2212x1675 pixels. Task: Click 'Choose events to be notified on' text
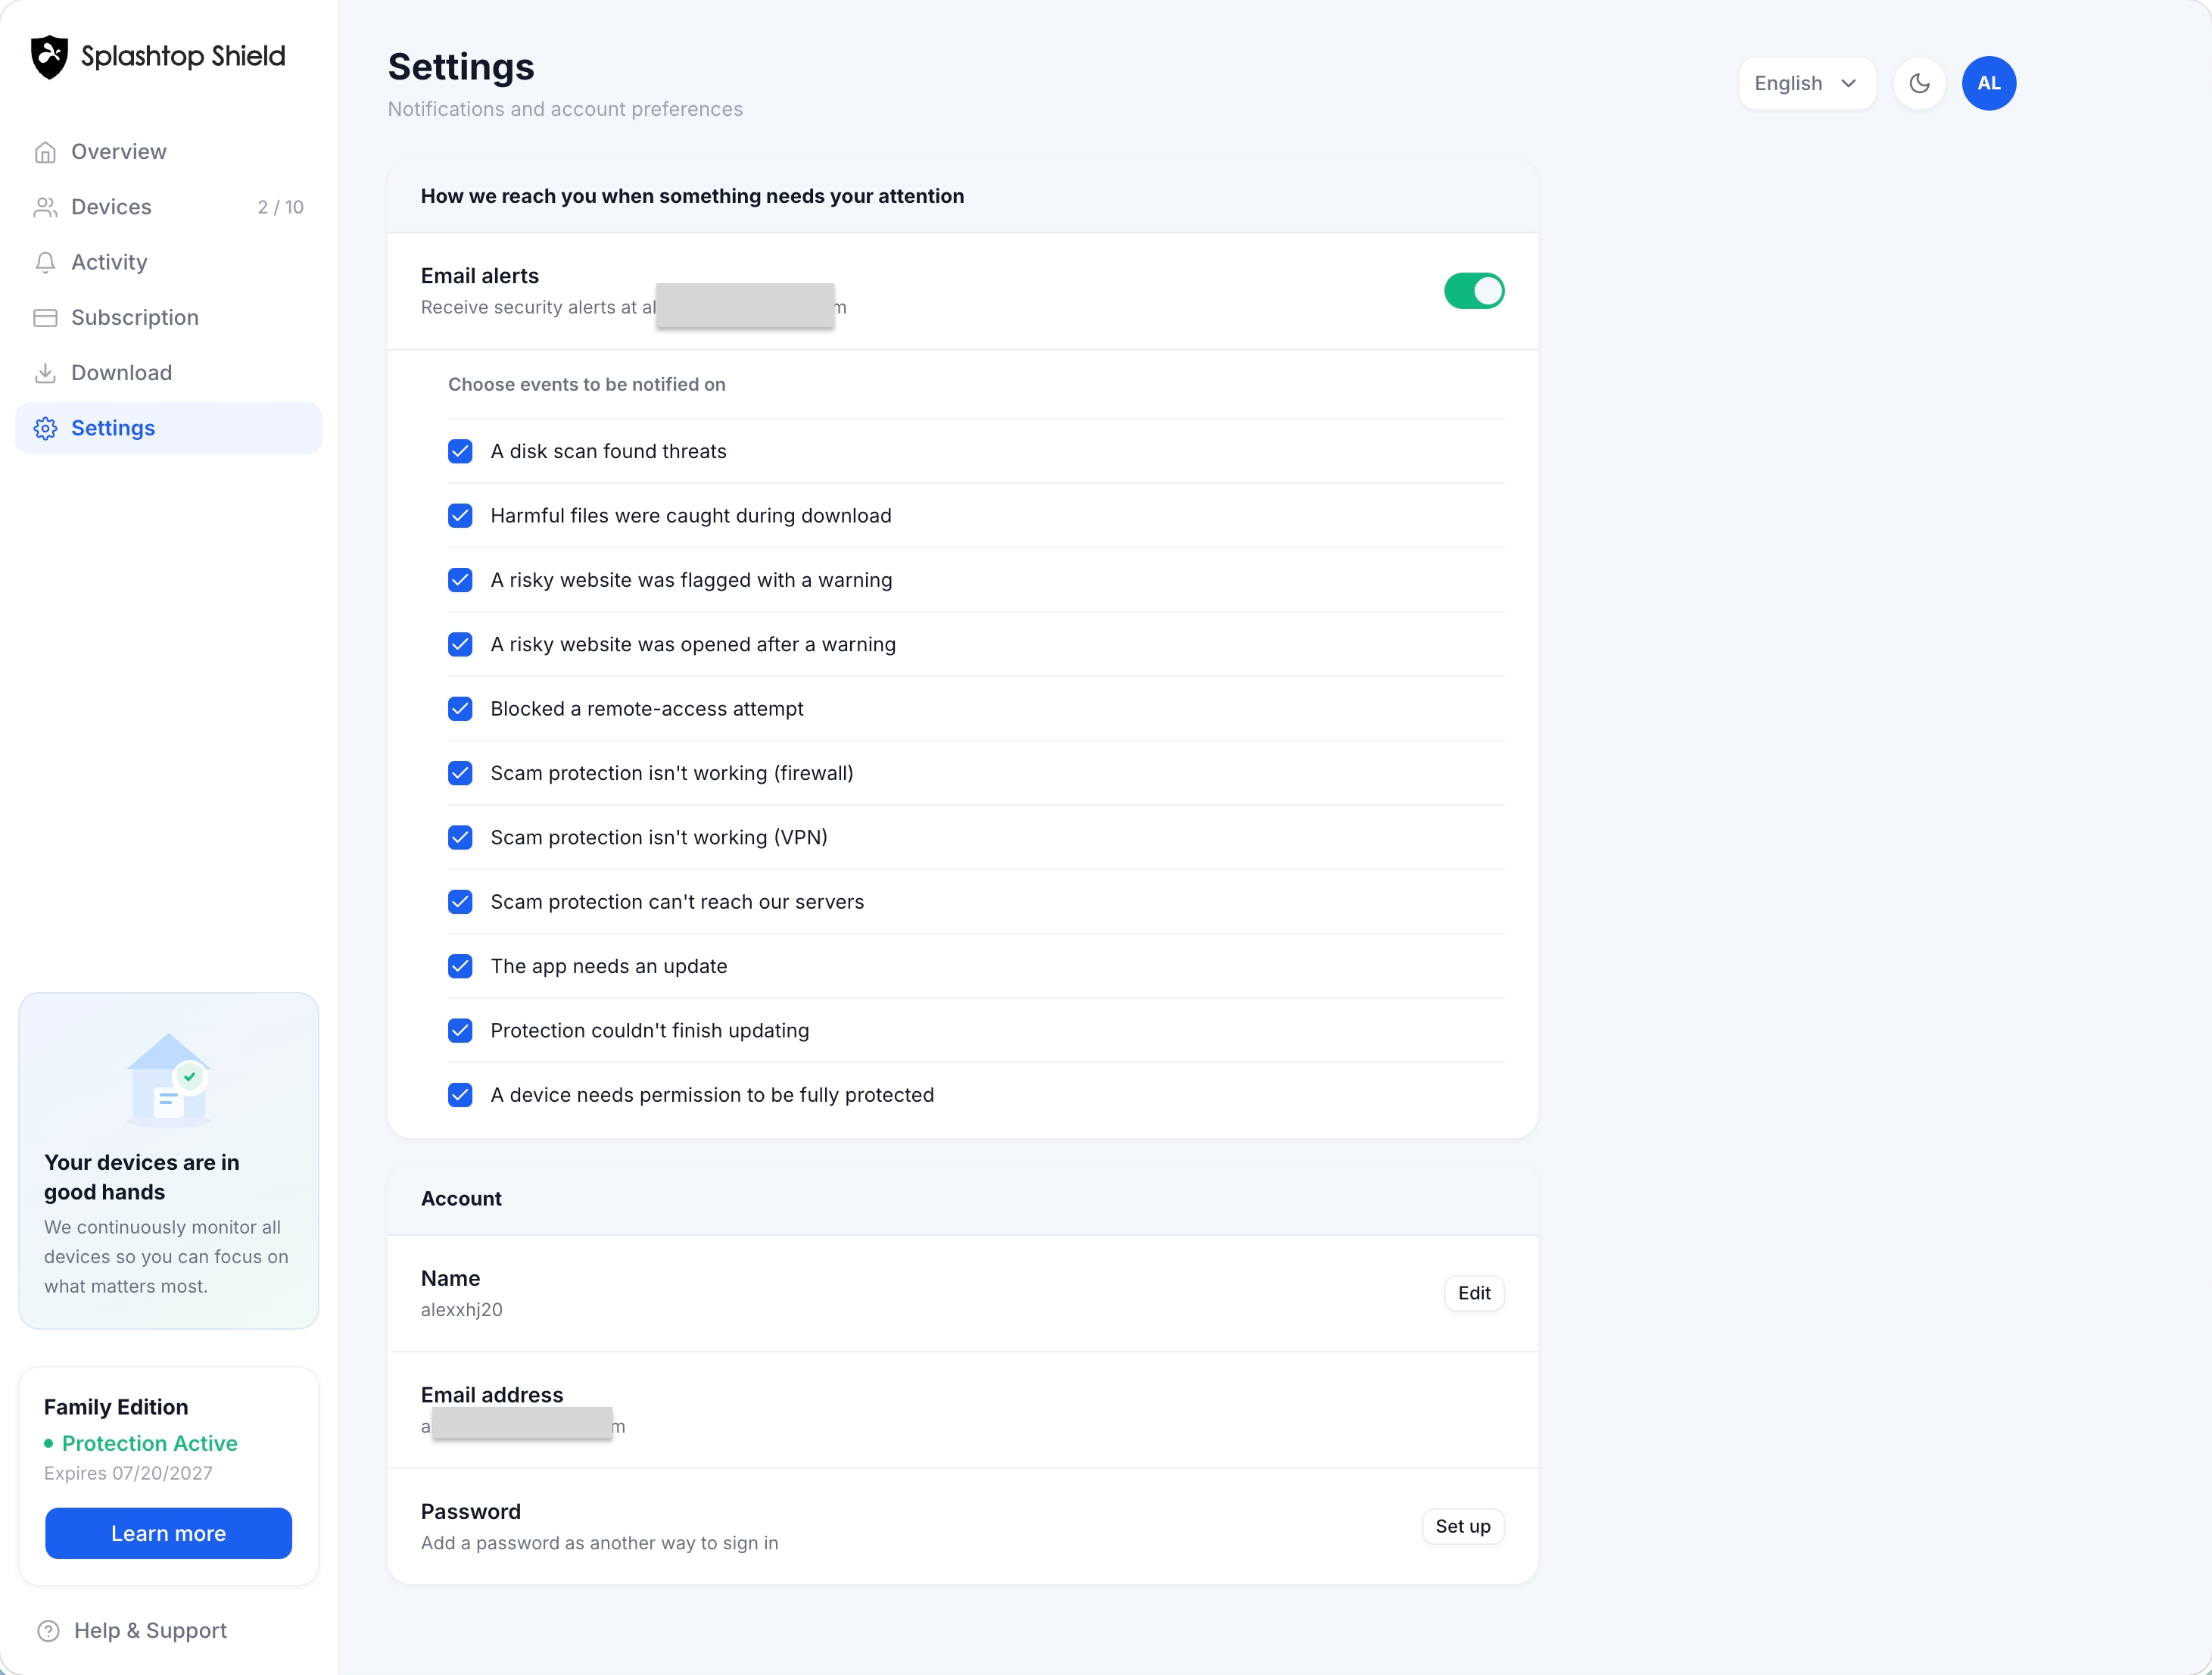[587, 384]
